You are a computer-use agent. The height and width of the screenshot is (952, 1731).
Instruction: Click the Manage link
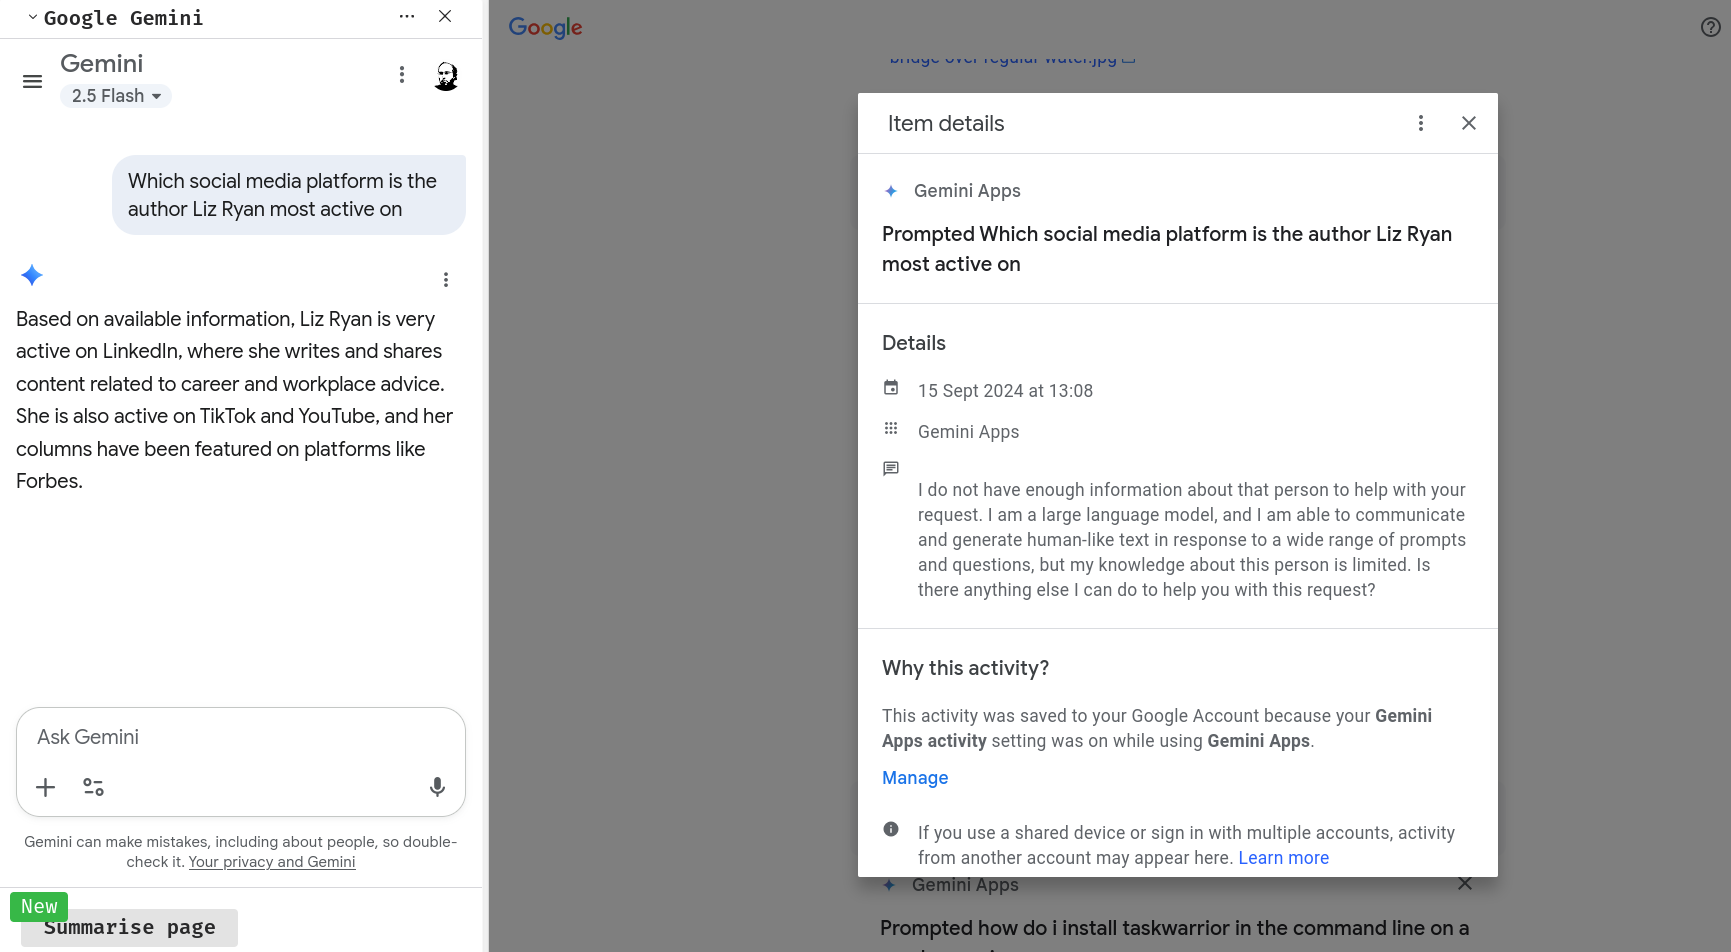click(915, 778)
